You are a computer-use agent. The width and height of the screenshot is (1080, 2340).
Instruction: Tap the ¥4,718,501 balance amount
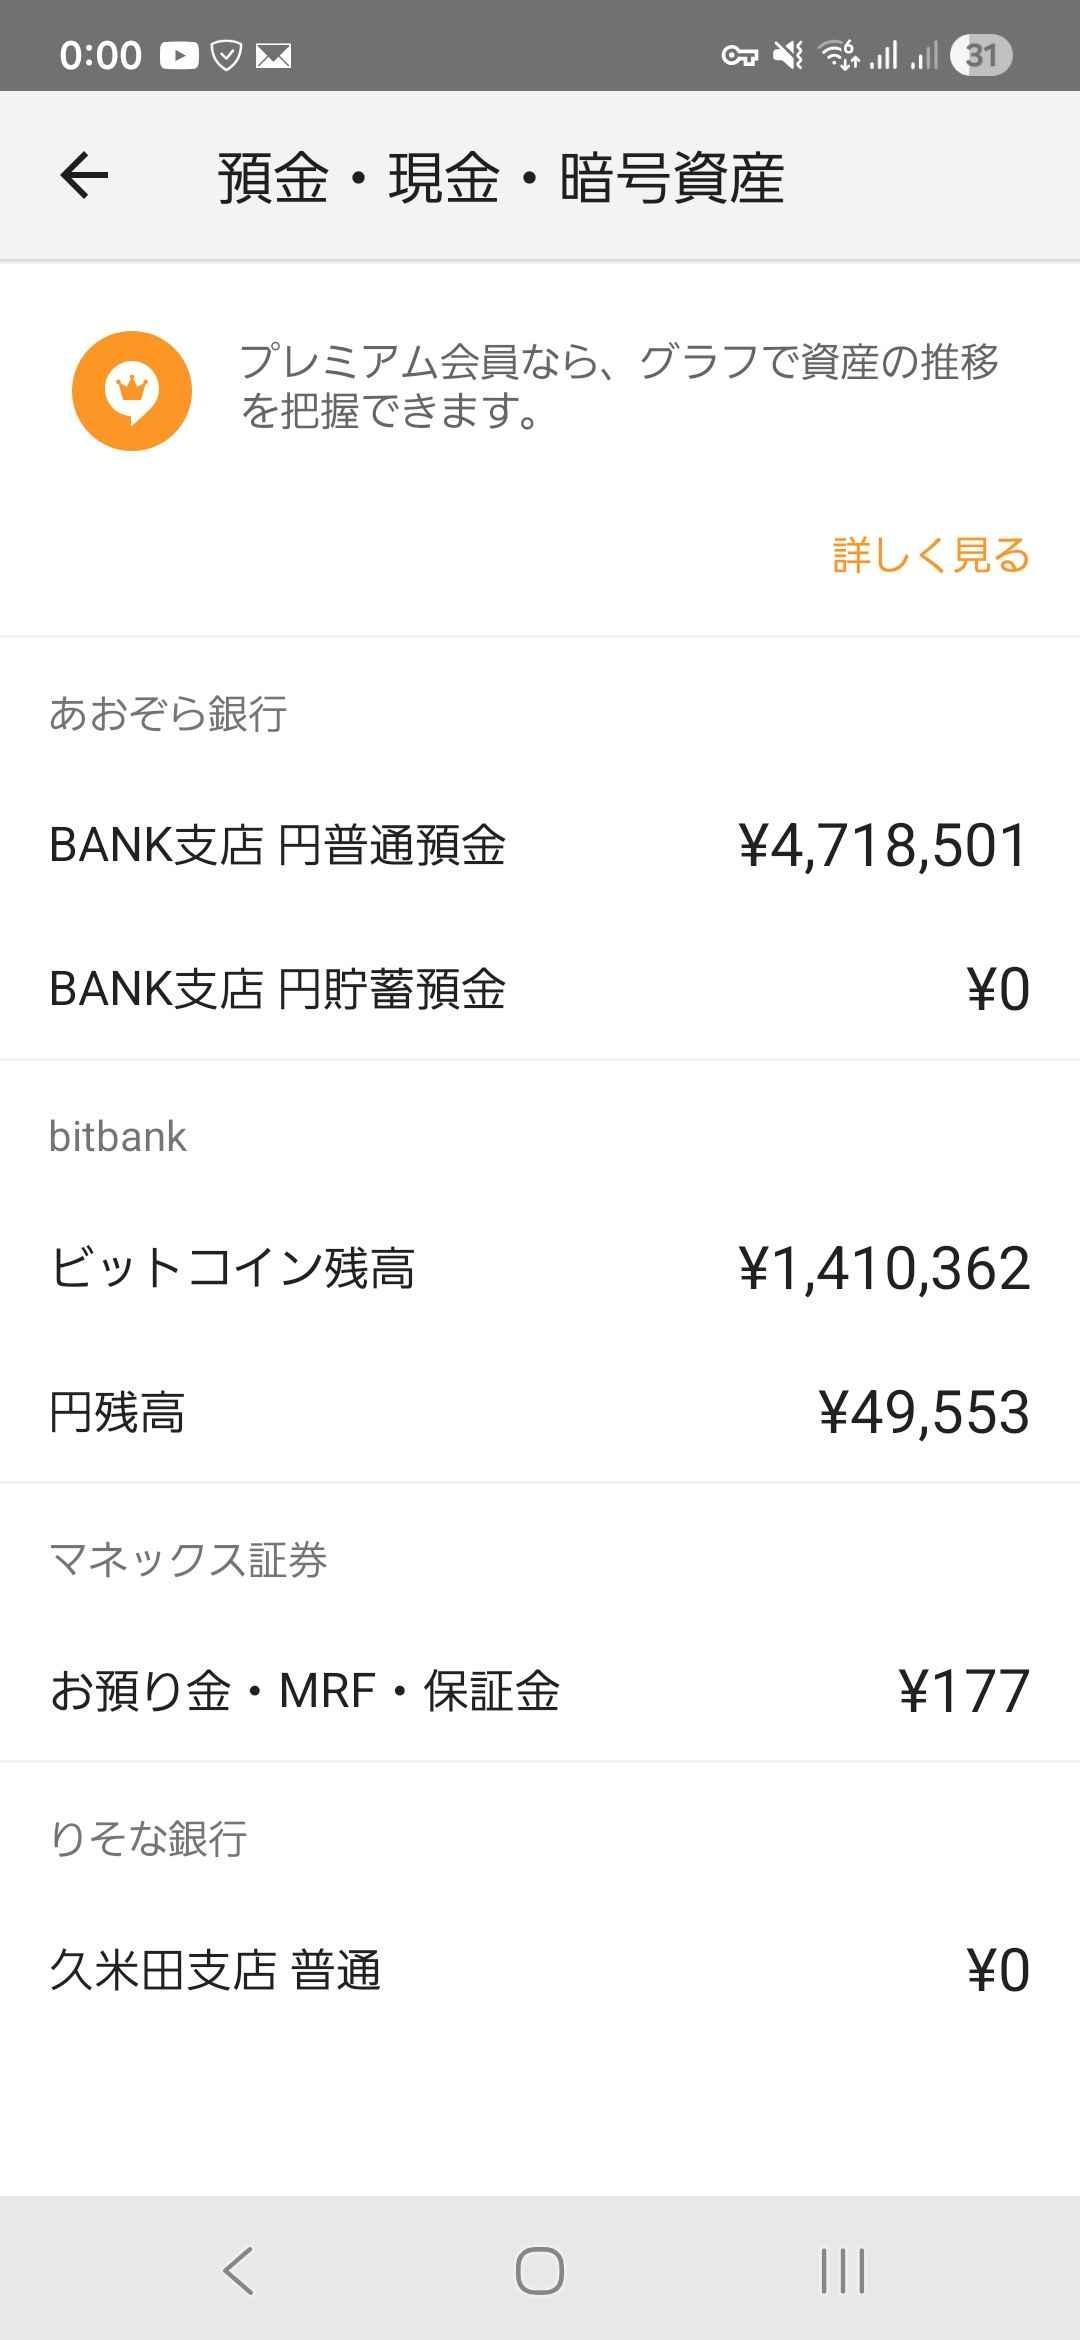point(883,846)
